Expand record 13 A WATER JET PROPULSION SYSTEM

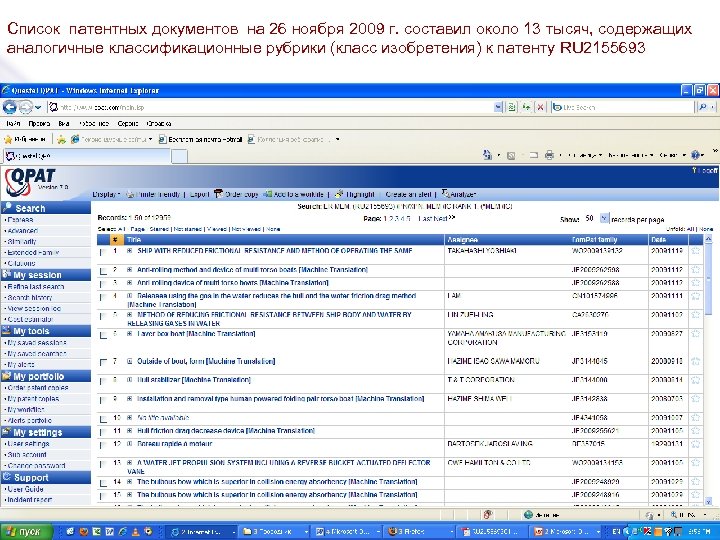point(129,463)
